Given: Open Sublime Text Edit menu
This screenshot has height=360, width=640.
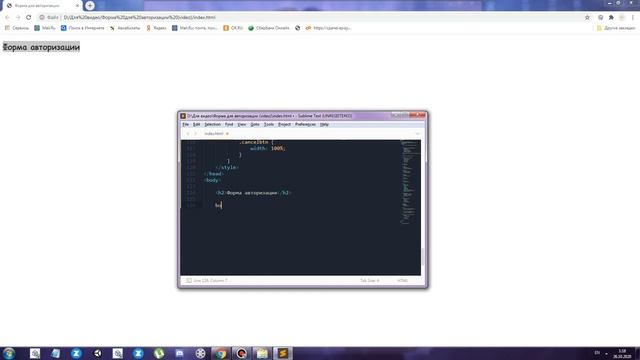Looking at the screenshot, I should [x=196, y=124].
